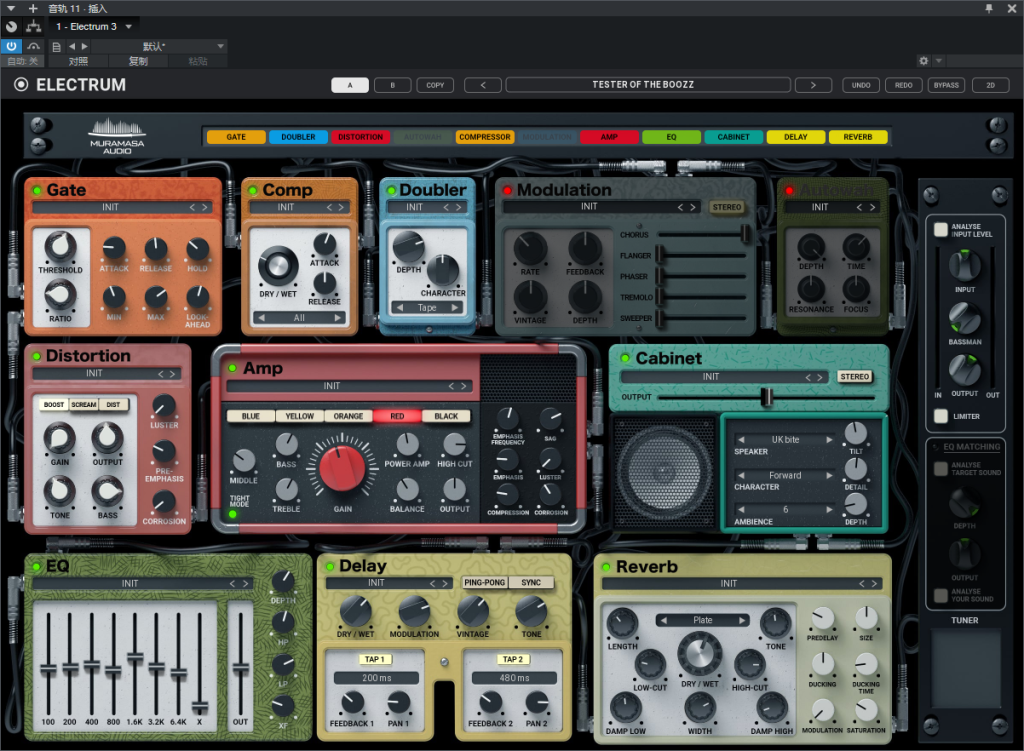
Task: Click the sidechain arc icon beside the power button
Action: click(33, 46)
